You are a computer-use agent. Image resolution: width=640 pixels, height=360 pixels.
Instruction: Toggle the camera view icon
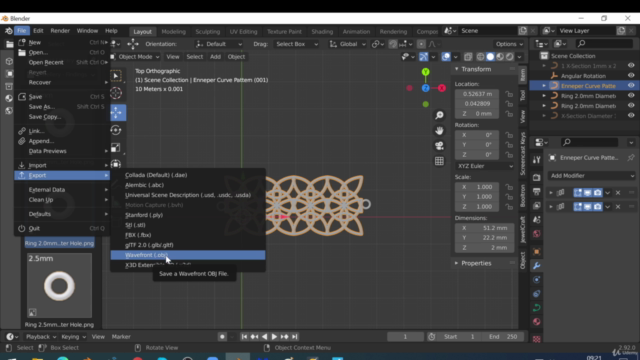439,146
